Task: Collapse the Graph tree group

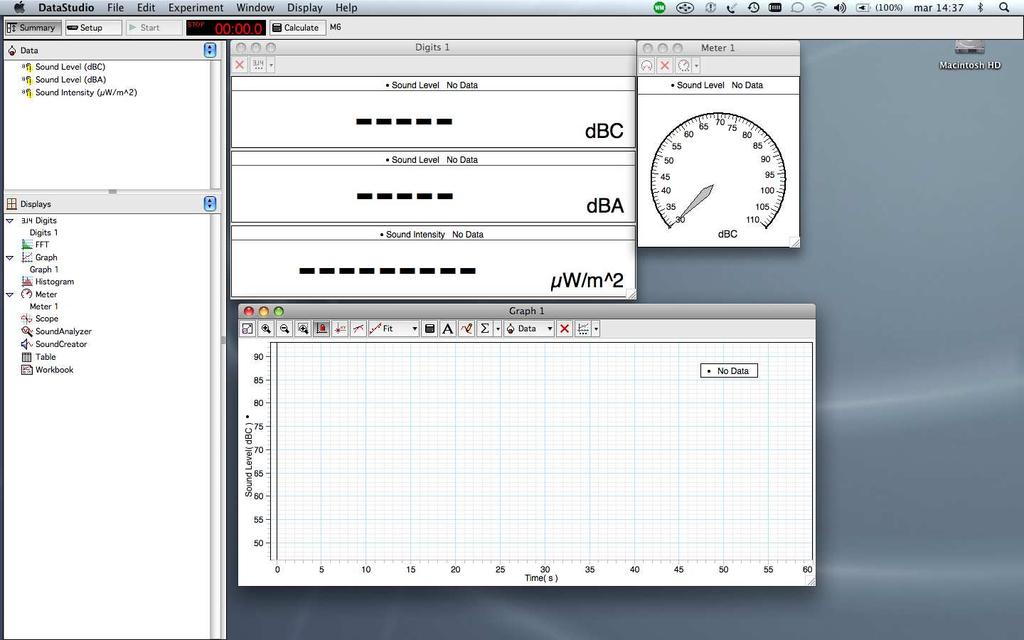Action: click(10, 257)
